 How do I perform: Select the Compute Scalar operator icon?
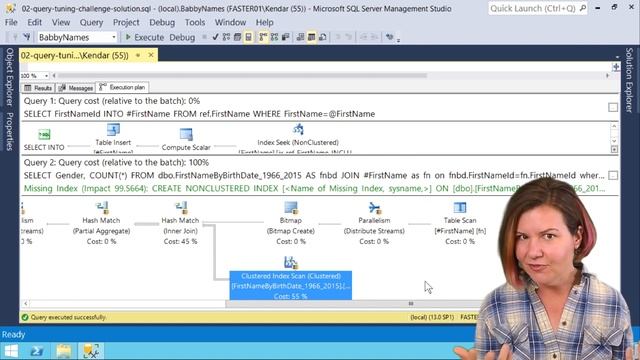(x=186, y=134)
